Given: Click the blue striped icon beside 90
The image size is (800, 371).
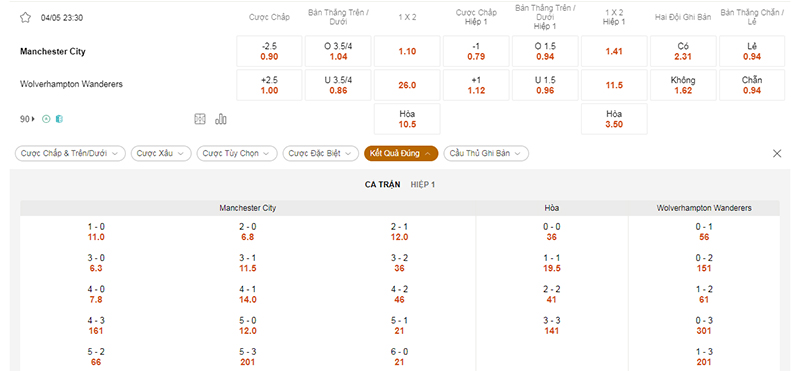Looking at the screenshot, I should [x=59, y=119].
